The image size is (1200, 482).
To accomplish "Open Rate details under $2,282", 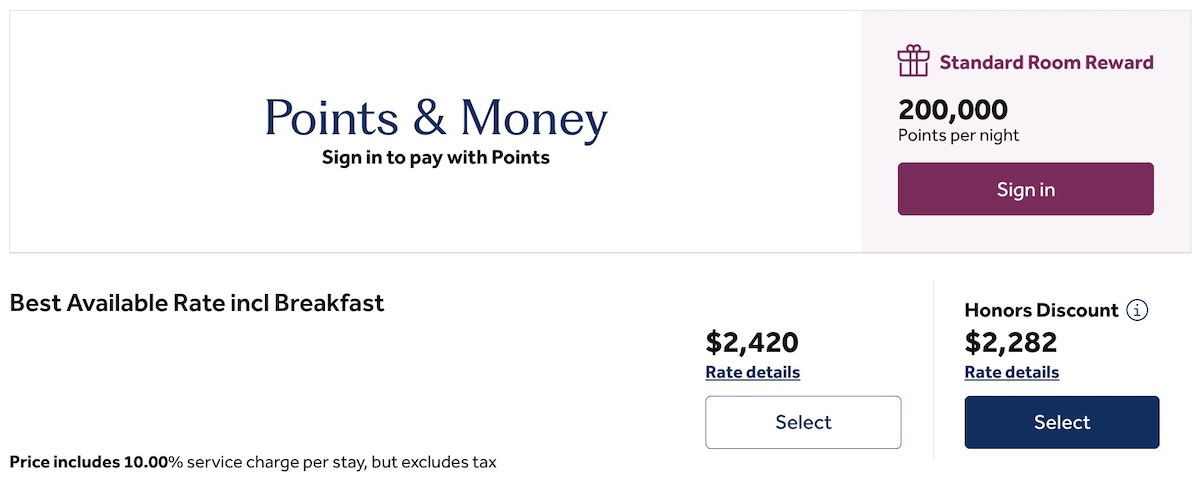I will [x=1012, y=372].
